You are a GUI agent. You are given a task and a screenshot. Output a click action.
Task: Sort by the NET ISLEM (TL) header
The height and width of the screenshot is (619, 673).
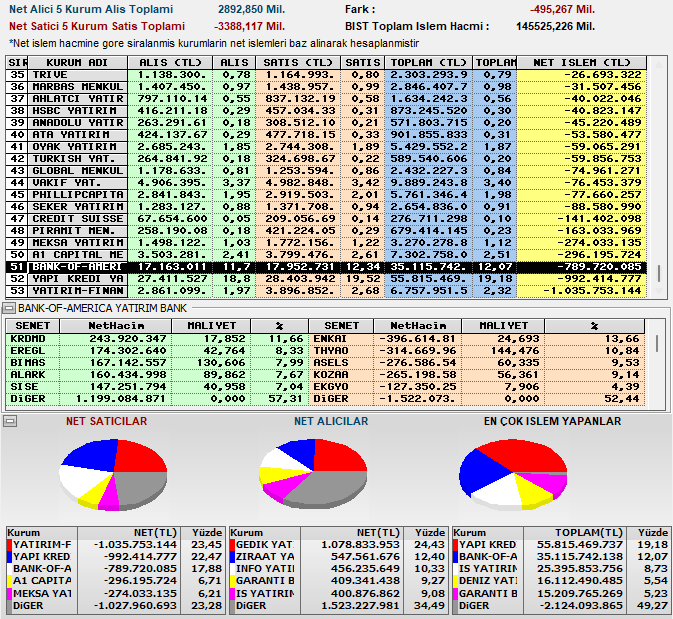pos(582,63)
